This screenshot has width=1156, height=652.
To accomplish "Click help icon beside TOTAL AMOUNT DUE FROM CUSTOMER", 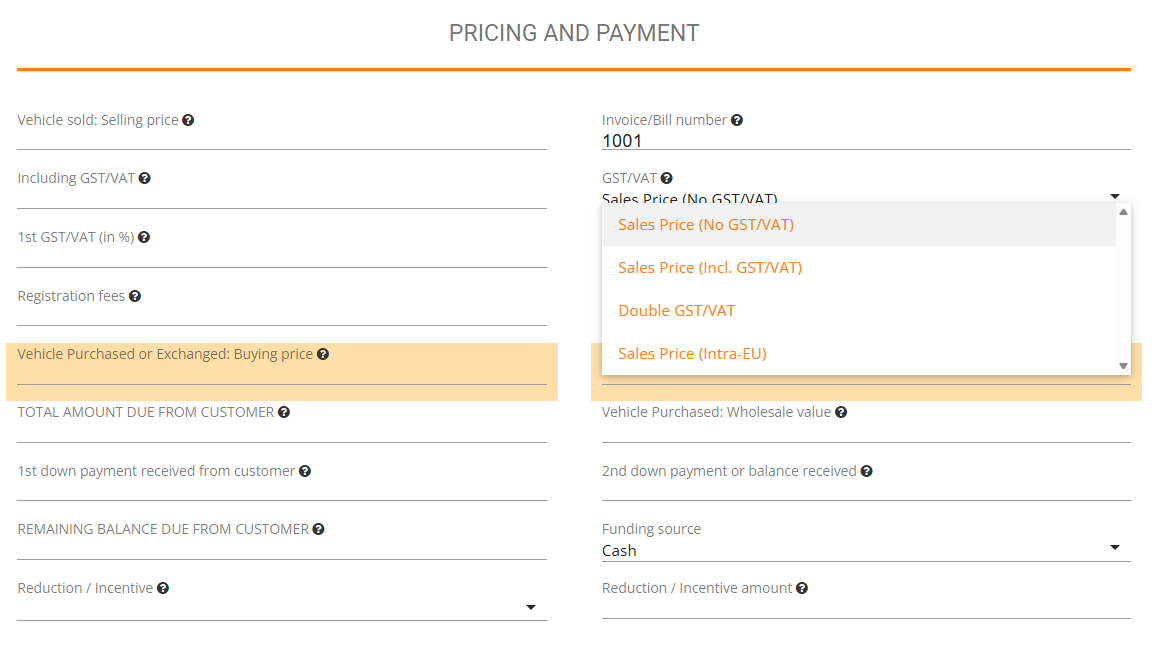I will pos(284,412).
